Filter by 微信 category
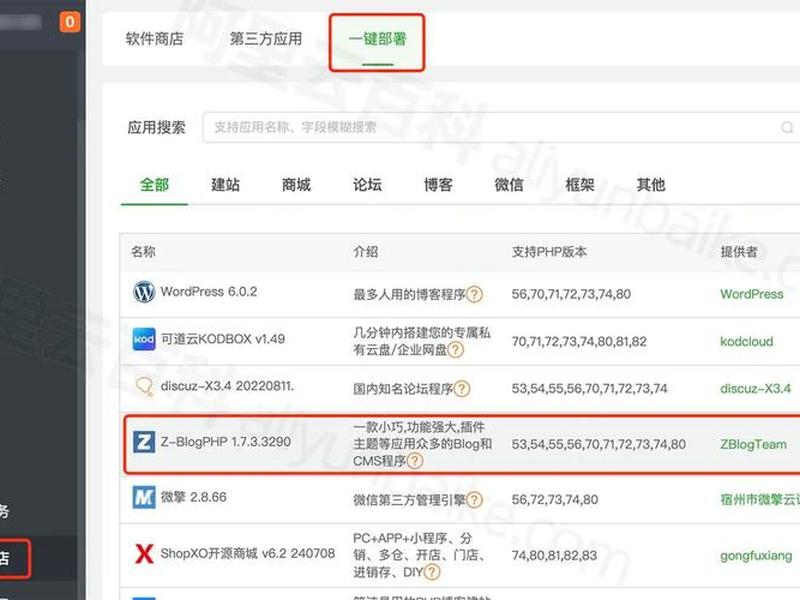Image resolution: width=800 pixels, height=600 pixels. tap(509, 185)
